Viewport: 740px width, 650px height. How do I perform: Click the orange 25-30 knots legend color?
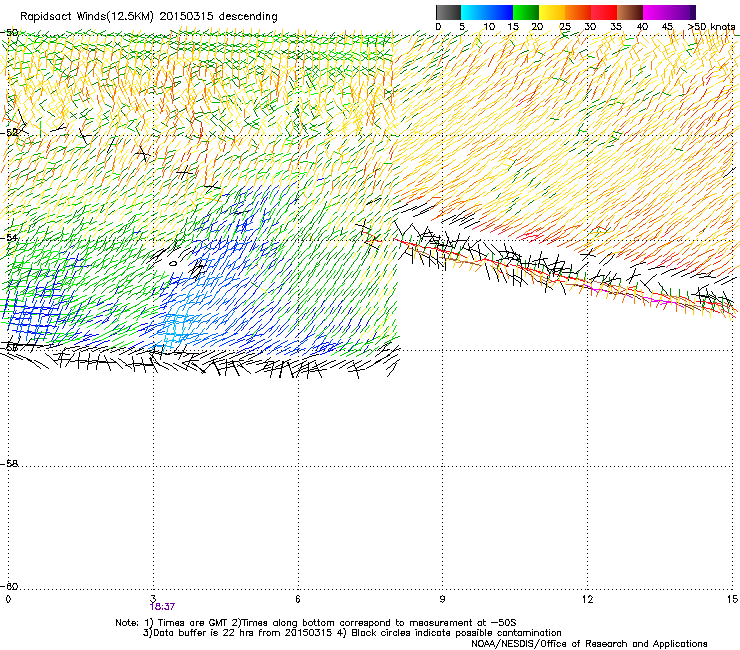pos(578,12)
